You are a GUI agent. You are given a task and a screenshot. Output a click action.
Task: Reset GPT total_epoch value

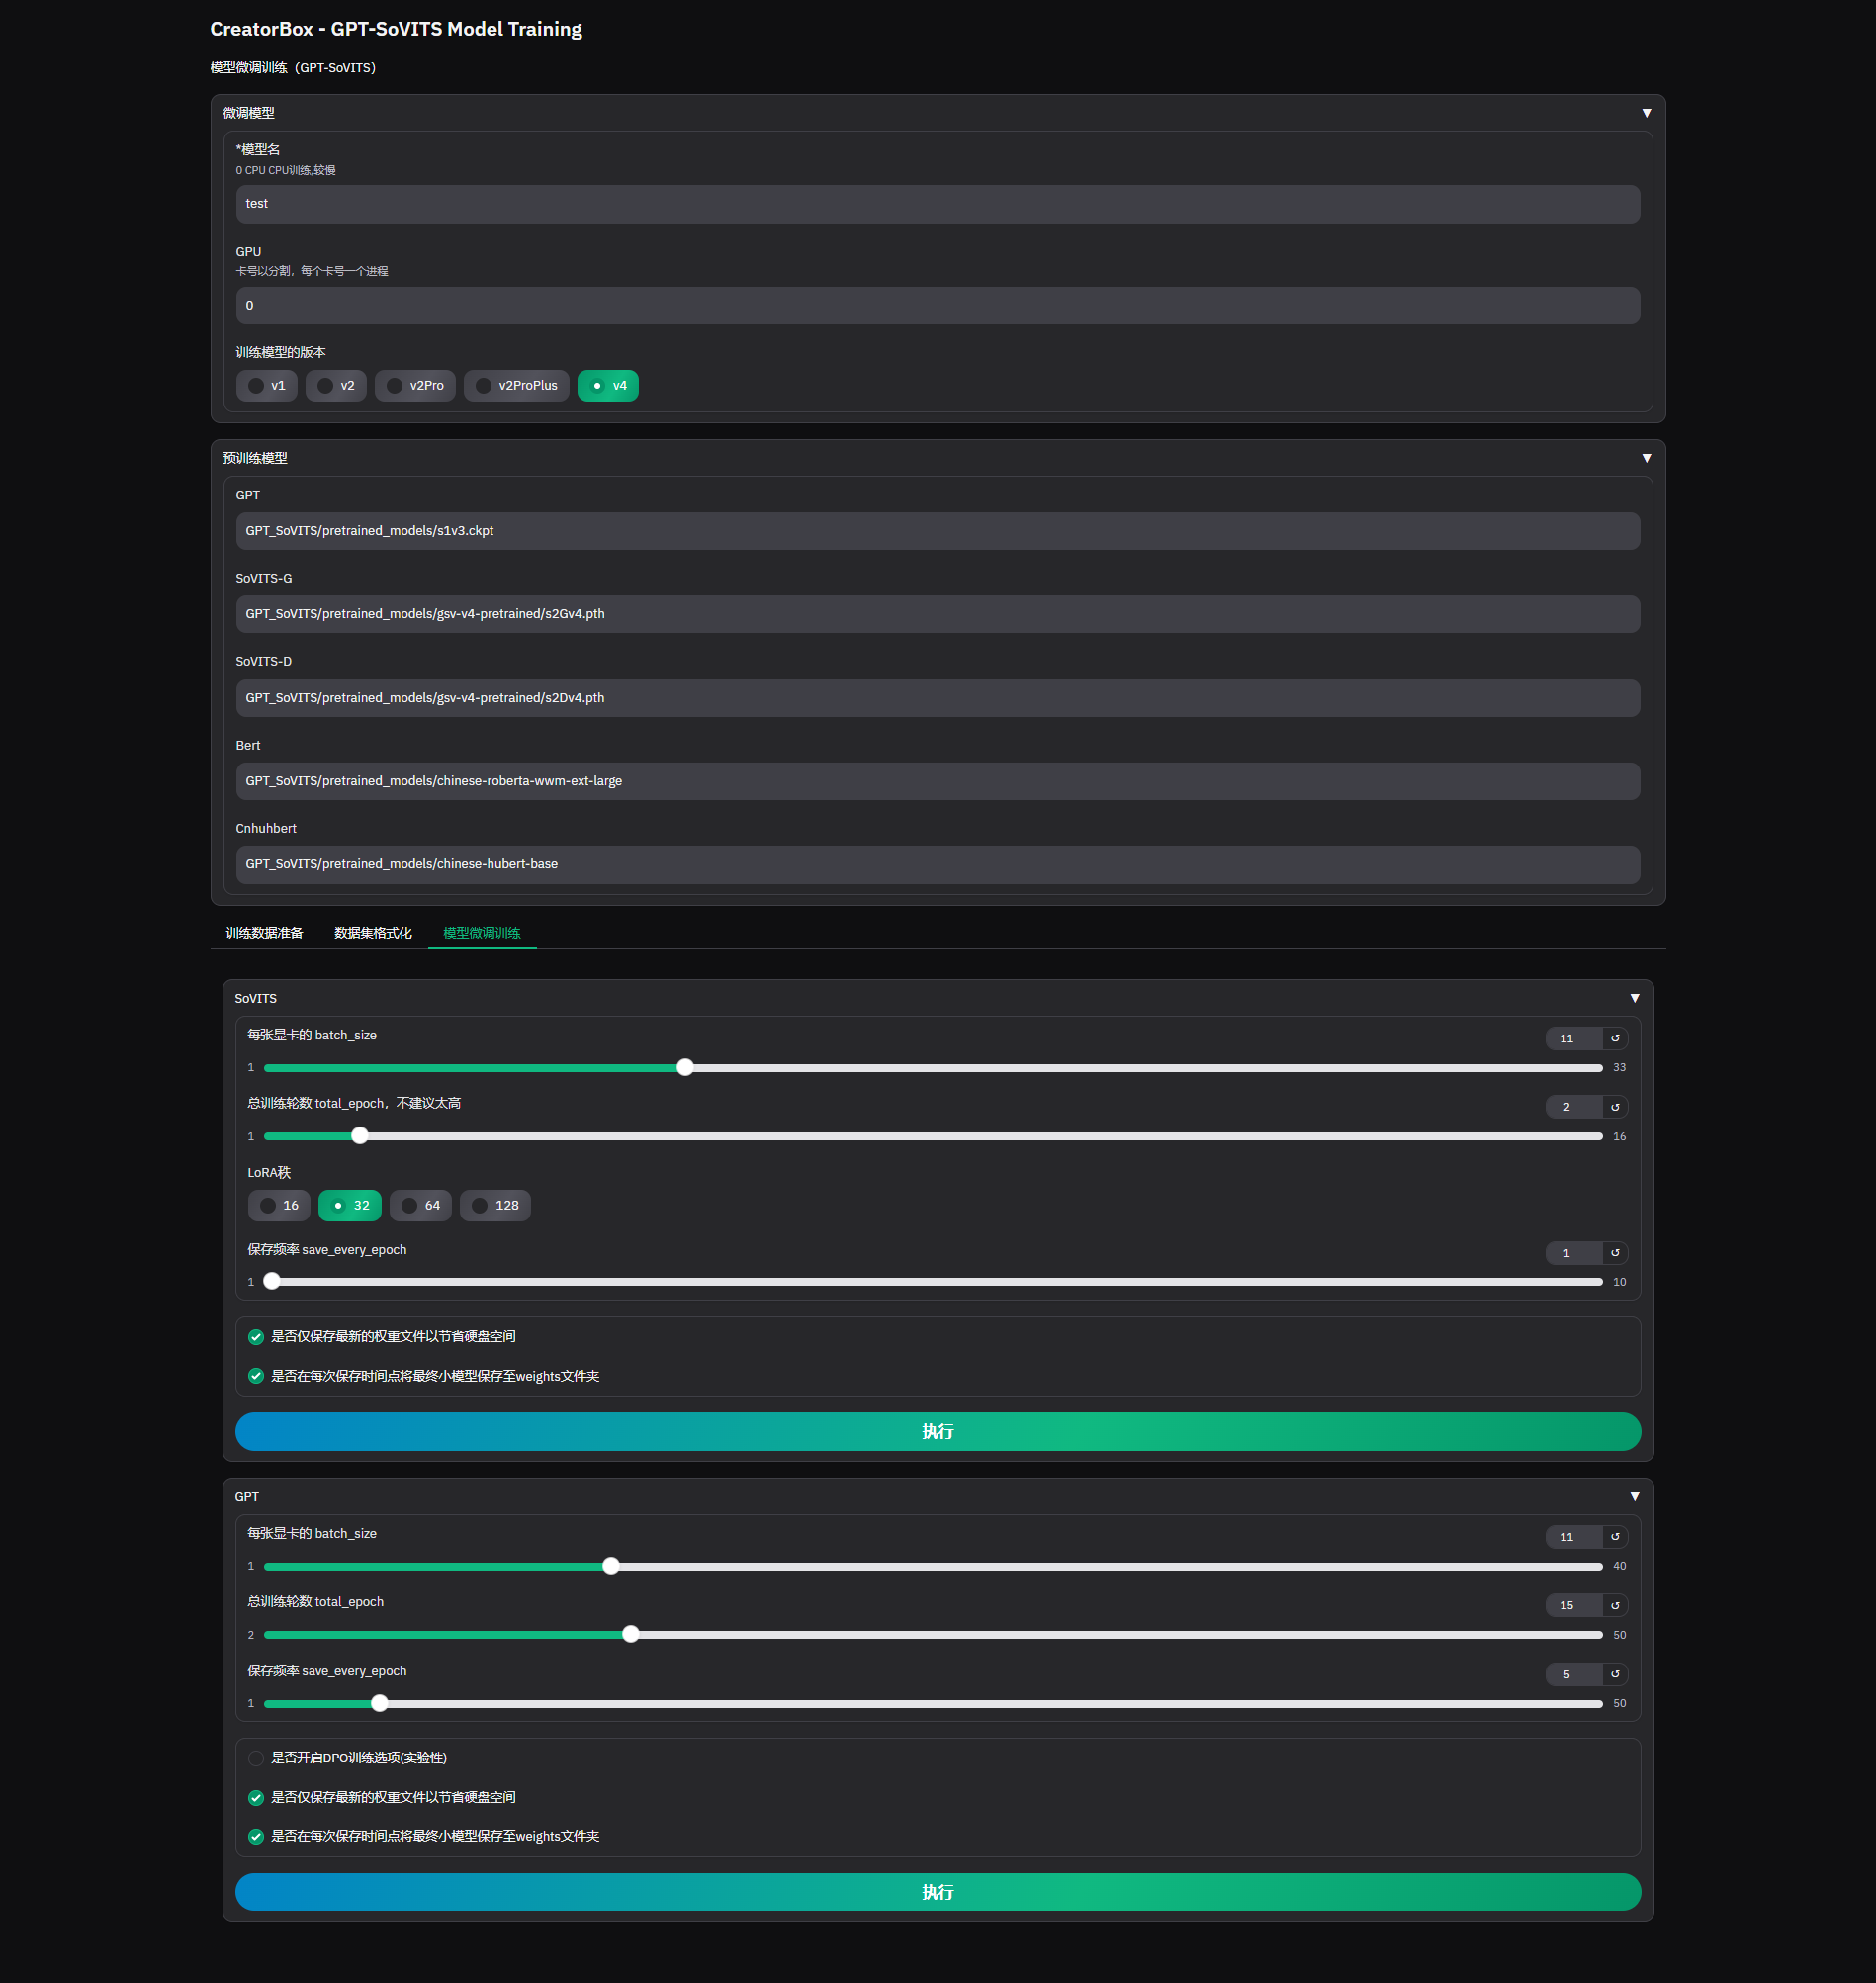pos(1614,1604)
